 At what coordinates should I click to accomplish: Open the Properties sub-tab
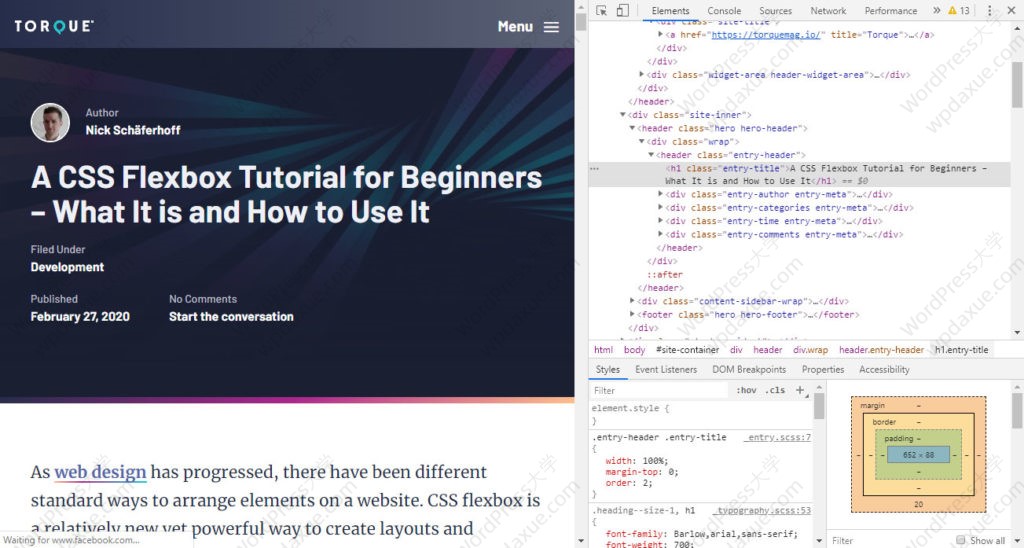coord(823,370)
